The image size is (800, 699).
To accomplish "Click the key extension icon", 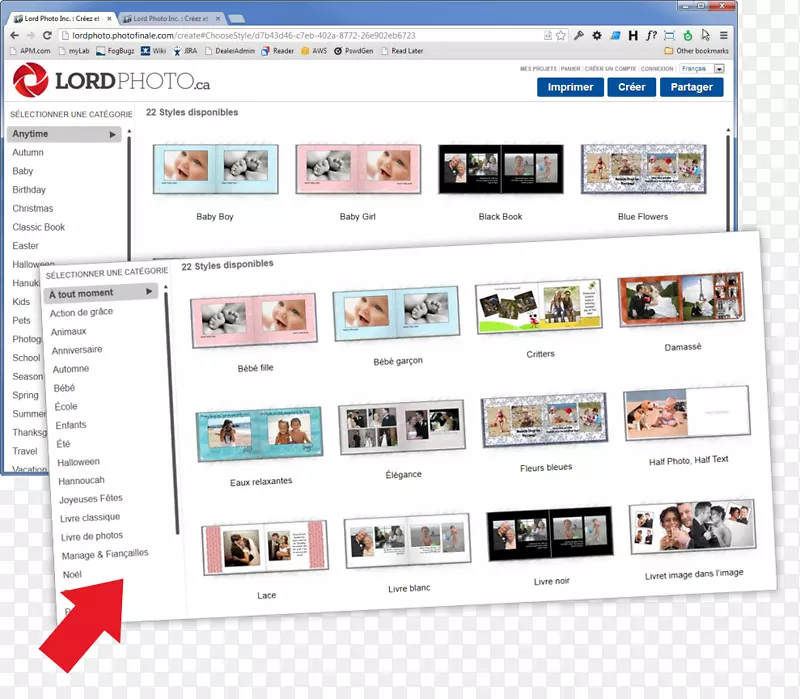I will point(579,35).
